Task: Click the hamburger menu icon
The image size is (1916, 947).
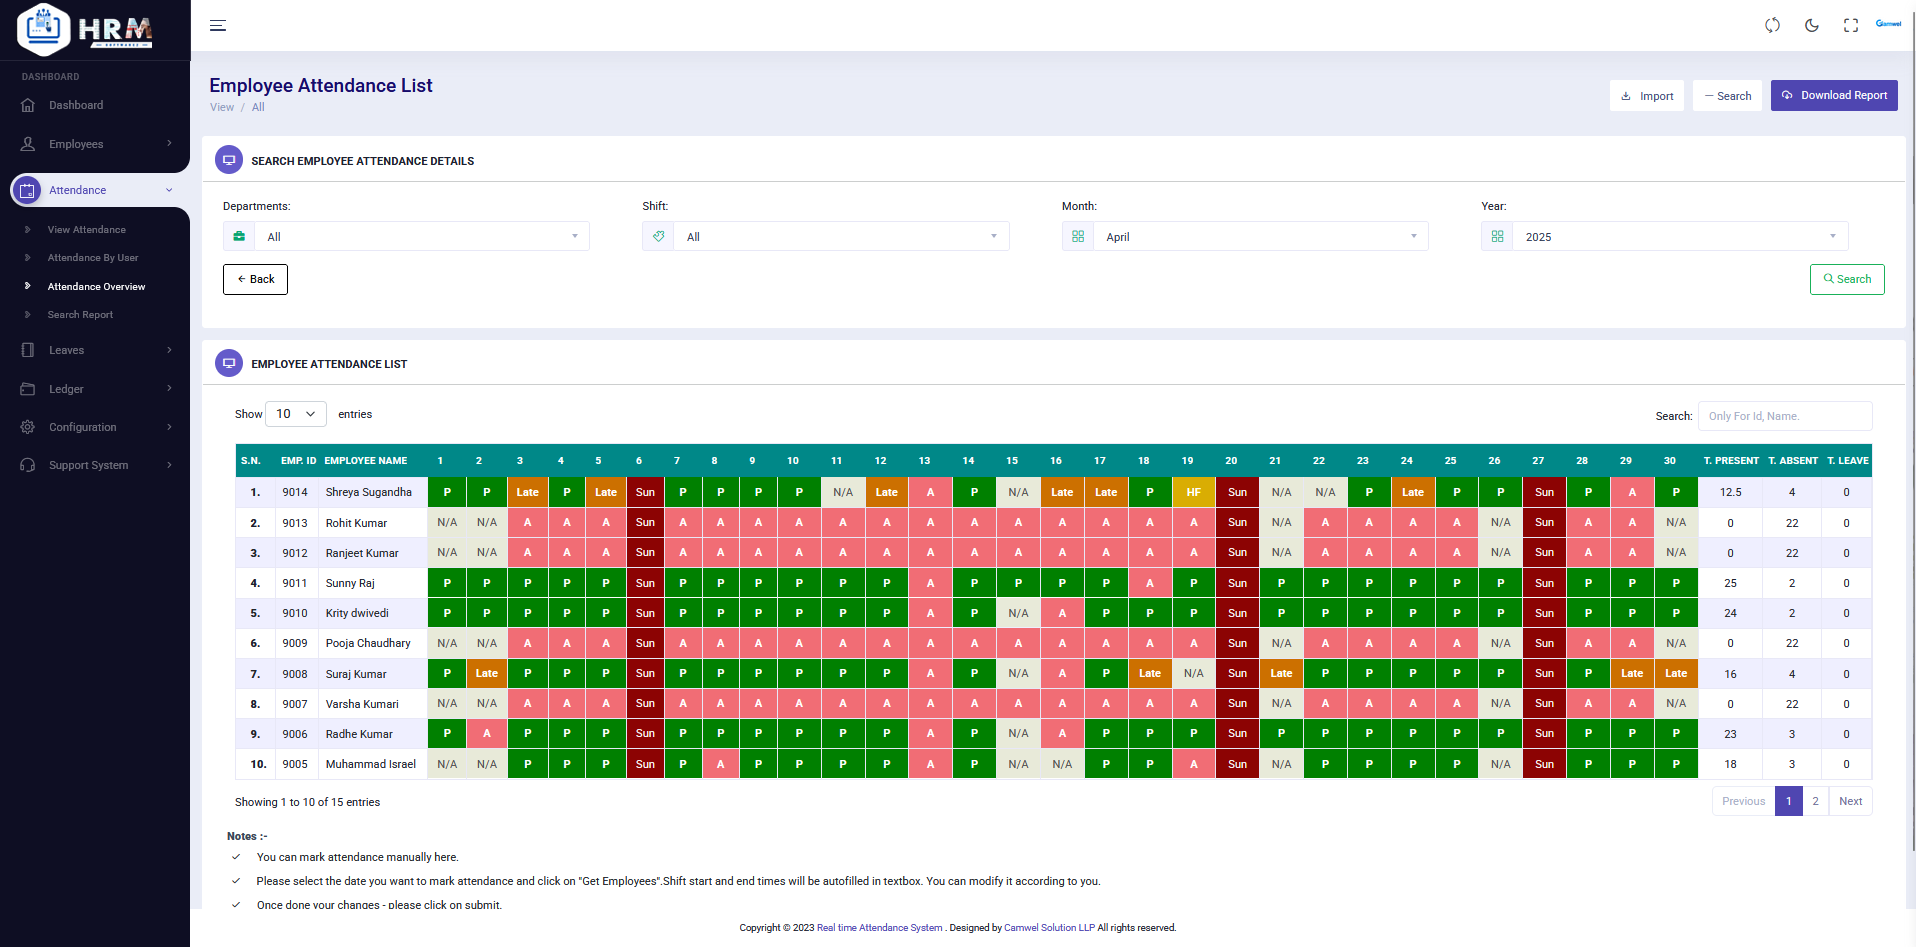Action: (218, 26)
